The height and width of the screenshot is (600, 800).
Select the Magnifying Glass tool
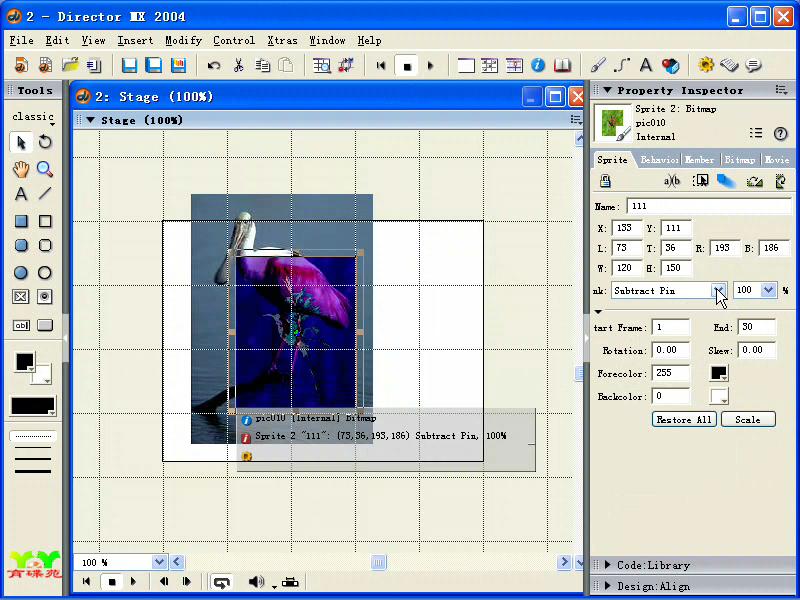coord(45,169)
